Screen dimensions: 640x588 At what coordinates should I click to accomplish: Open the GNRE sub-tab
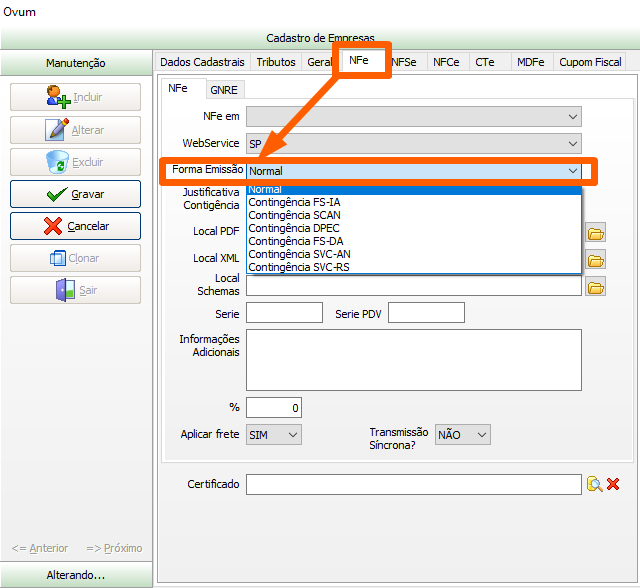tap(223, 89)
